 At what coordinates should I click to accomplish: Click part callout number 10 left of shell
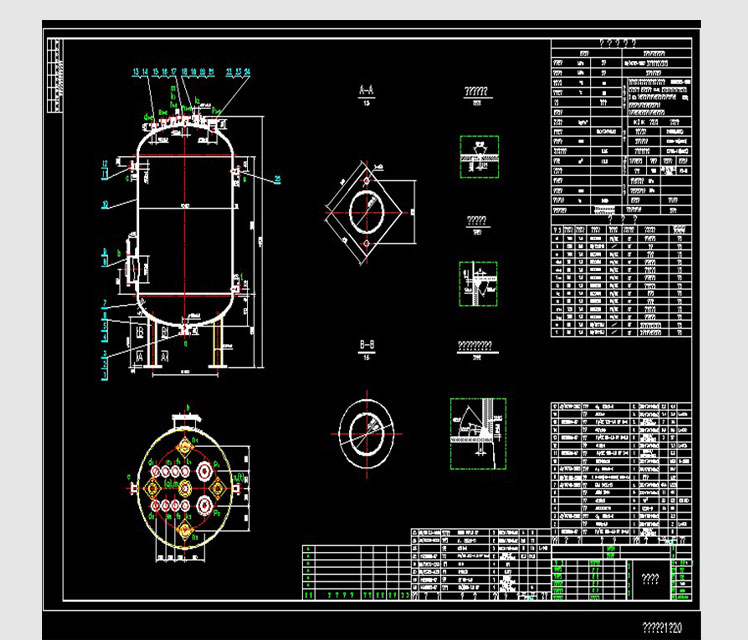(105, 205)
